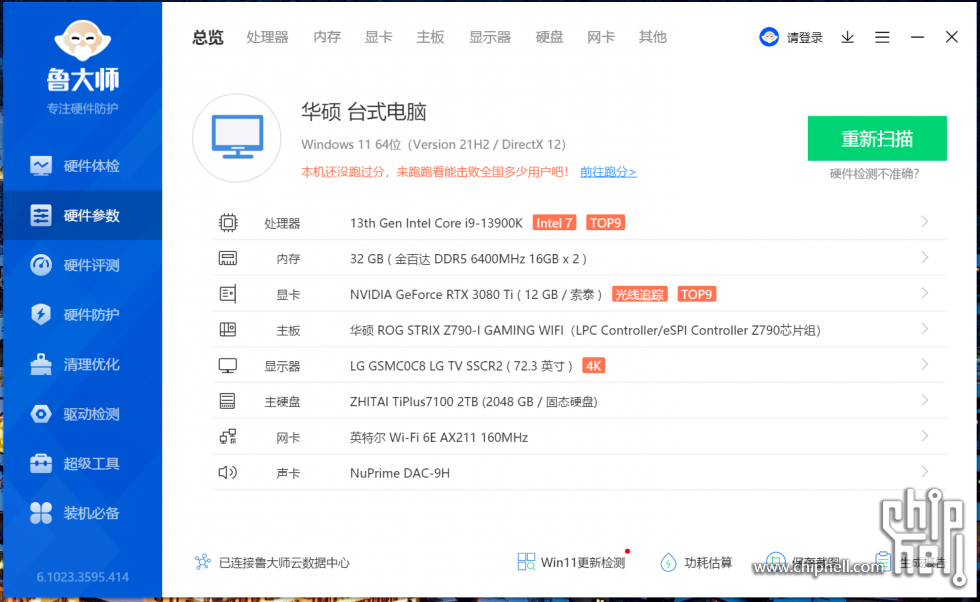The height and width of the screenshot is (602, 980).
Task: Open Win11更新检测 tool
Action: (572, 562)
